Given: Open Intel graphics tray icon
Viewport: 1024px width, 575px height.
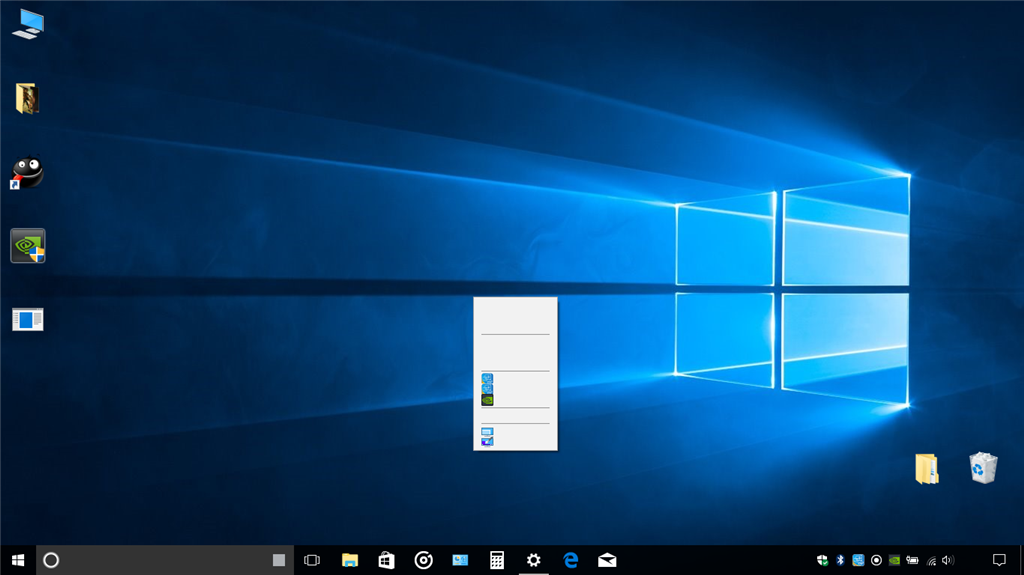Looking at the screenshot, I should 858,560.
